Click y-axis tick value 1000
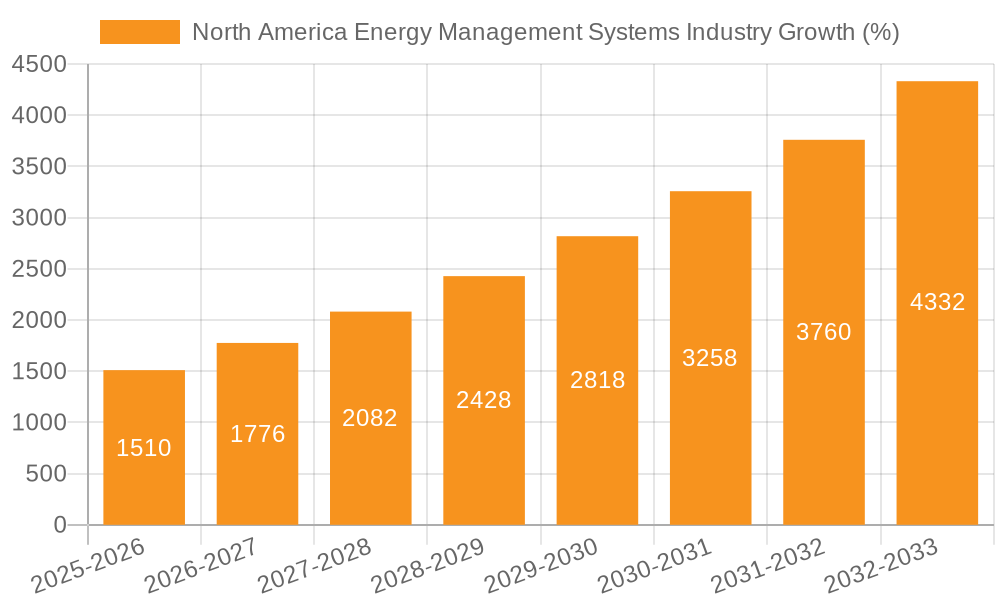The image size is (1000, 600). (x=39, y=422)
